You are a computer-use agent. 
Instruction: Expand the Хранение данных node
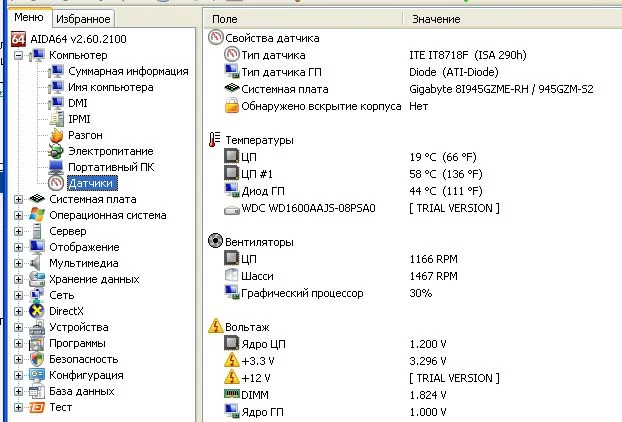coord(18,279)
